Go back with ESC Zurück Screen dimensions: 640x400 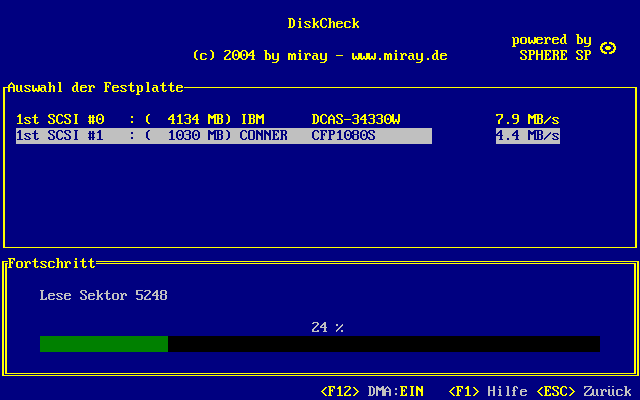click(x=584, y=391)
